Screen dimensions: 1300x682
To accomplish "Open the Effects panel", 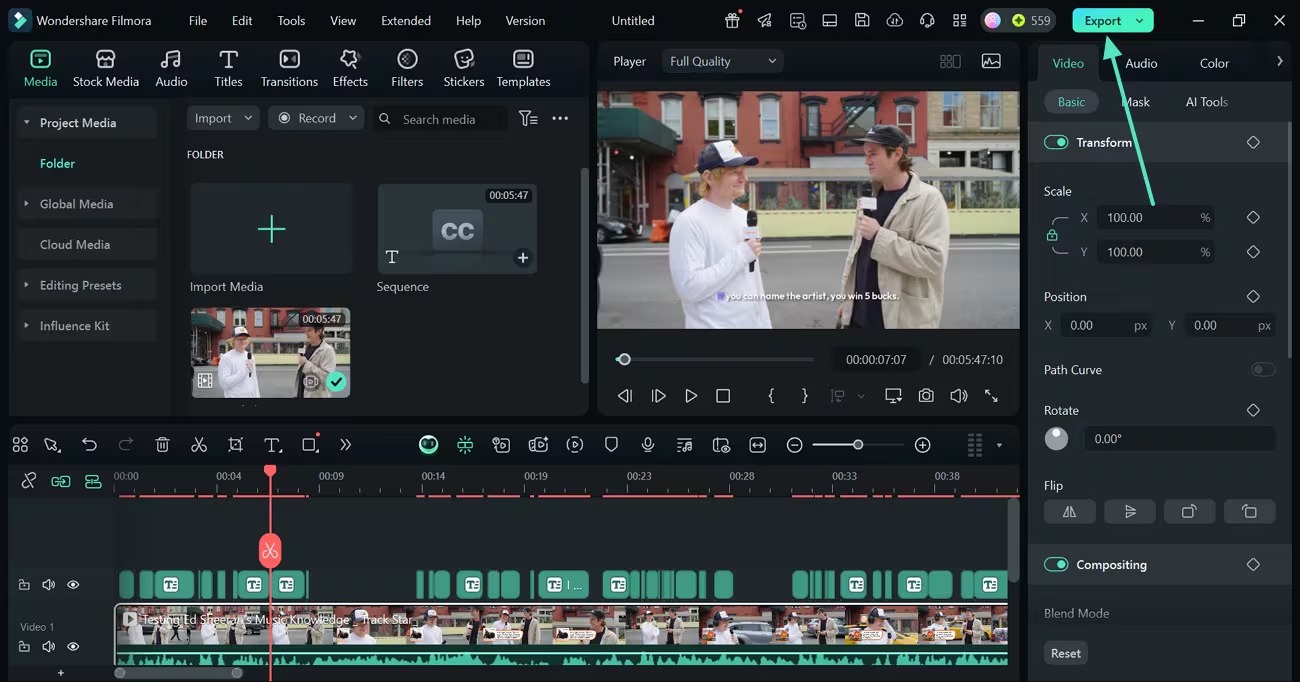I will [x=350, y=68].
